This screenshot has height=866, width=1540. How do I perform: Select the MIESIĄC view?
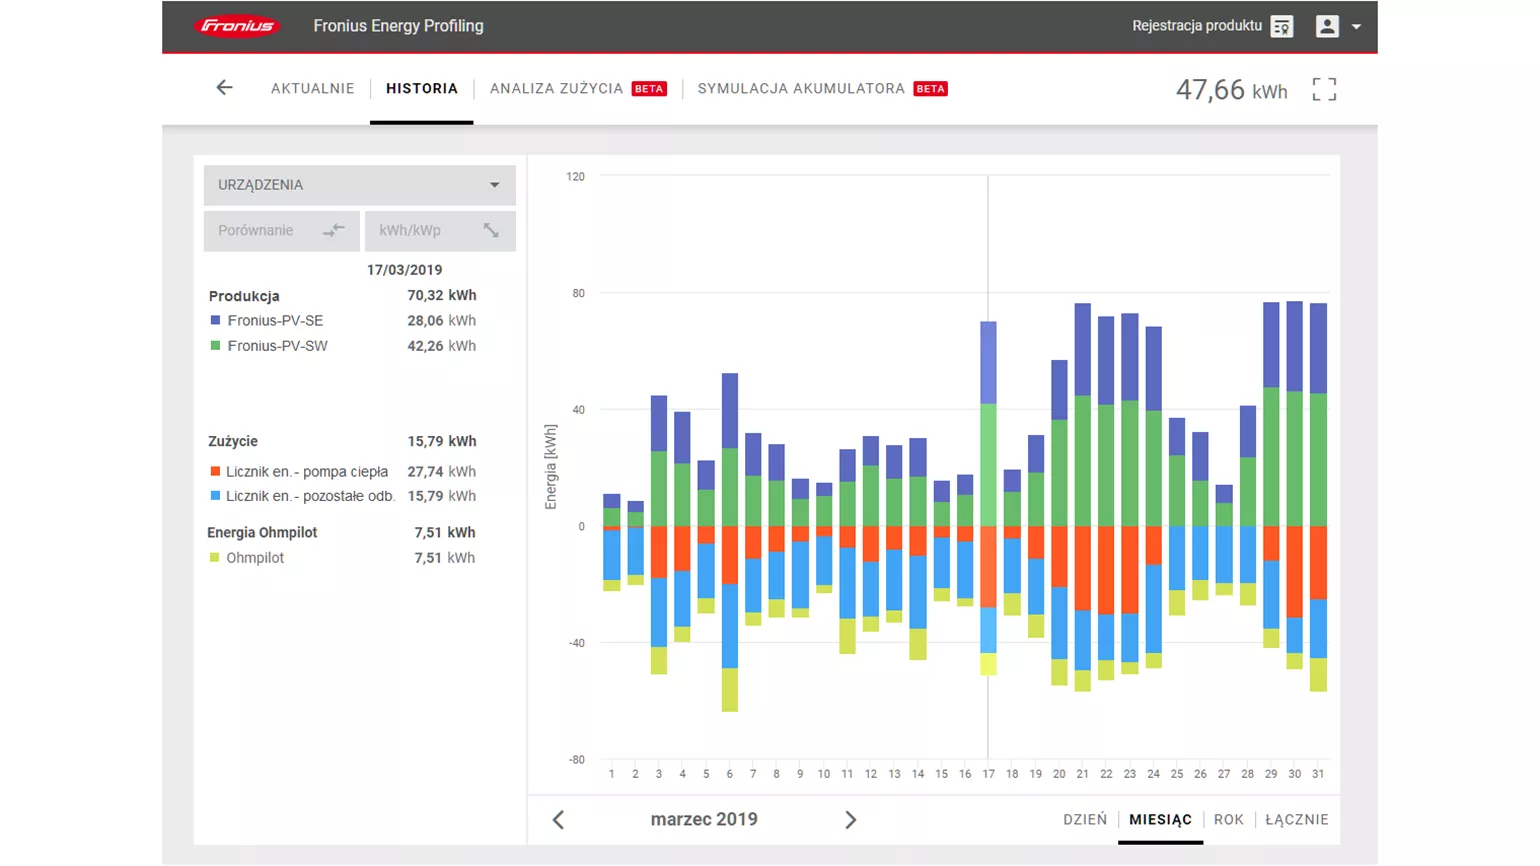(1160, 820)
